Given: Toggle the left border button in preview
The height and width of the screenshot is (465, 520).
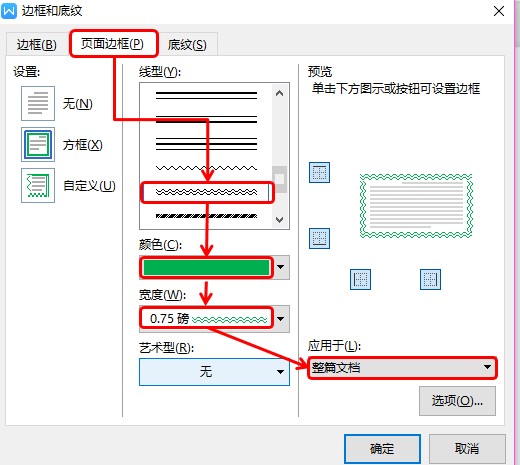Looking at the screenshot, I should tap(360, 279).
